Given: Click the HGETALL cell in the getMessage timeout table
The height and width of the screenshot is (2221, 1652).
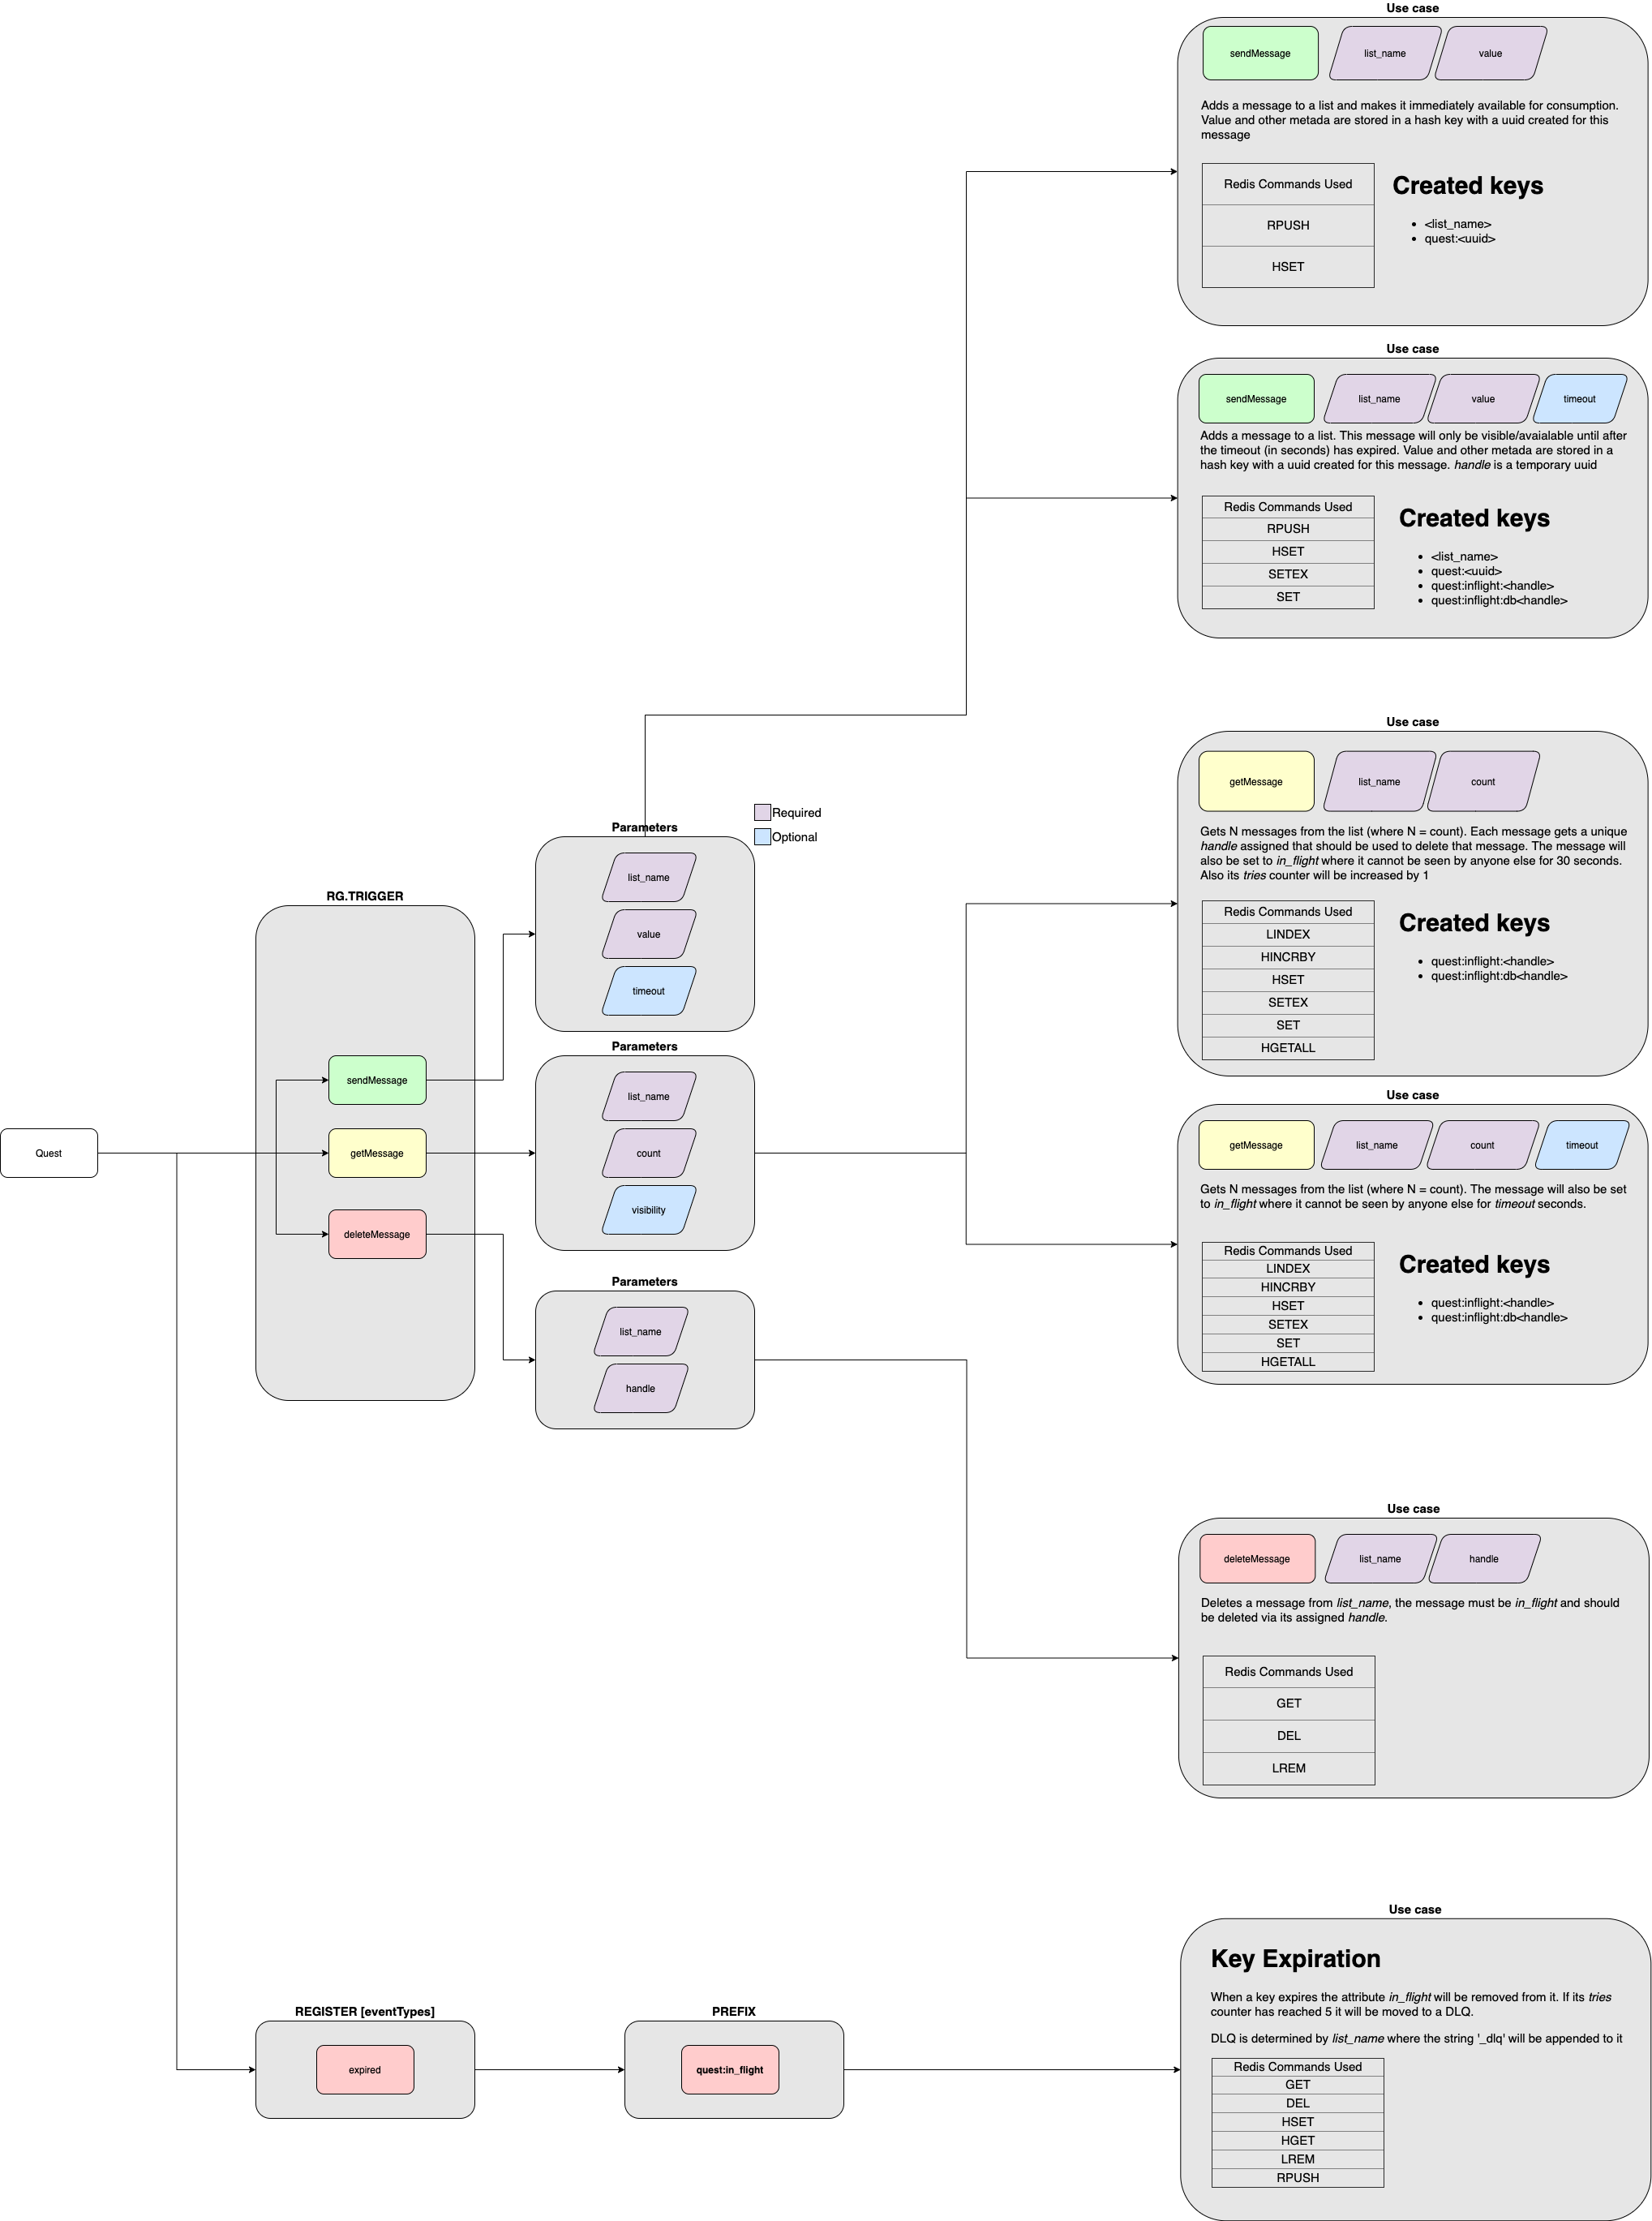Looking at the screenshot, I should pyautogui.click(x=1287, y=1362).
